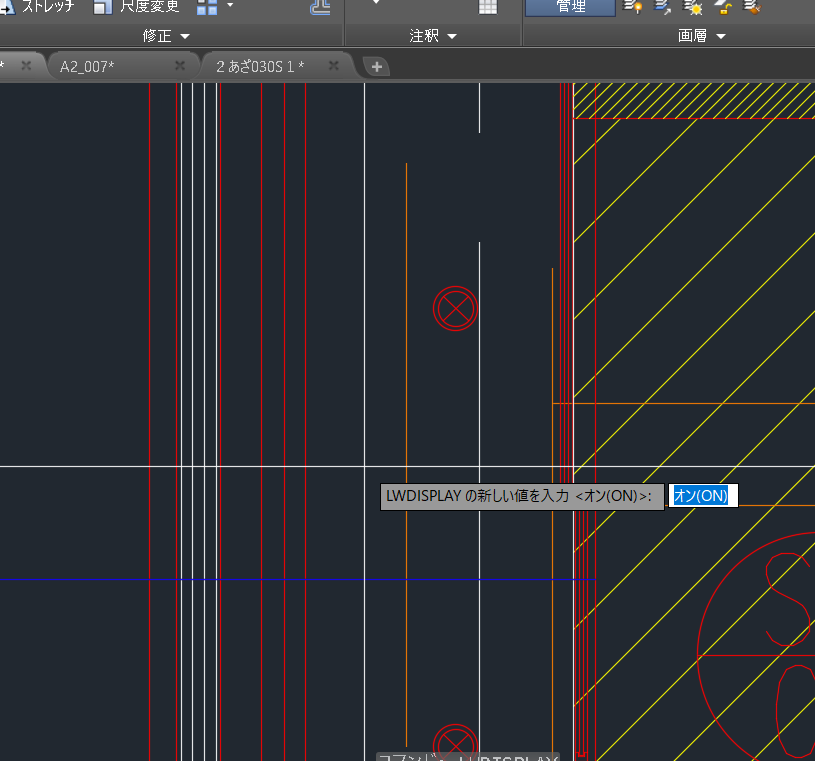The image size is (815, 761).
Task: Open the Array tool dropdown arrow
Action: click(x=230, y=6)
